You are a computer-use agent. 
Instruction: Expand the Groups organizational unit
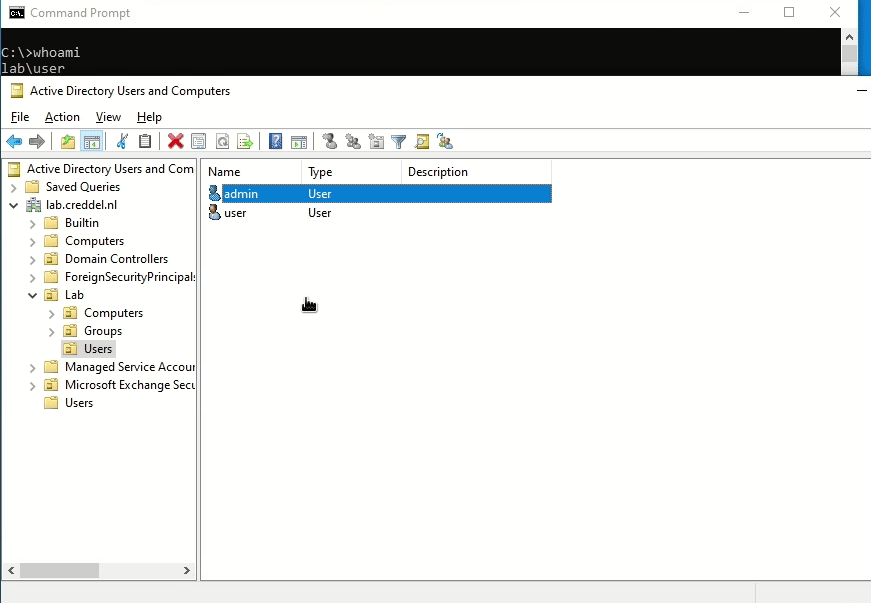pyautogui.click(x=52, y=331)
